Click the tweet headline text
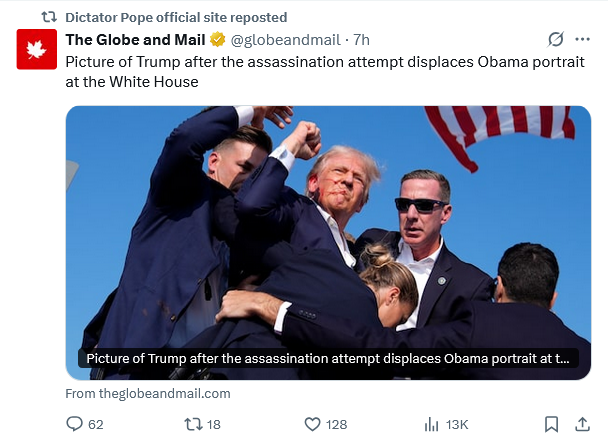Image resolution: width=609 pixels, height=445 pixels. 300,71
